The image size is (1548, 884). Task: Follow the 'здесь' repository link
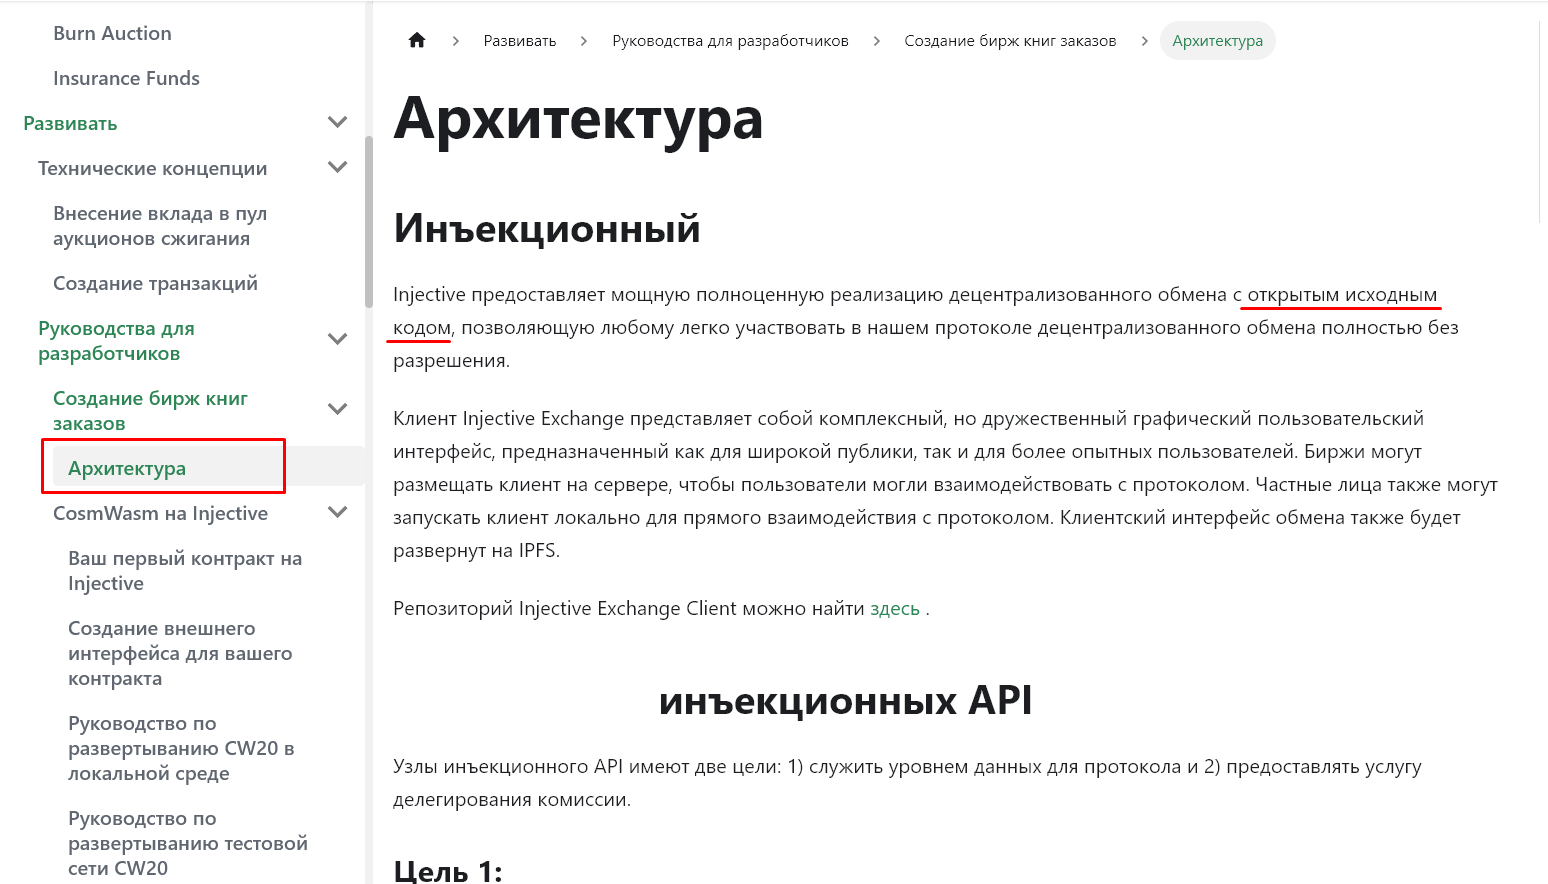[895, 608]
